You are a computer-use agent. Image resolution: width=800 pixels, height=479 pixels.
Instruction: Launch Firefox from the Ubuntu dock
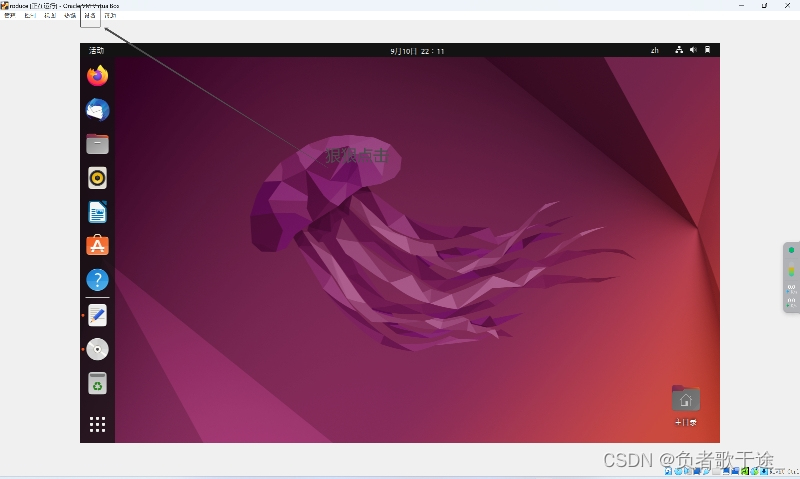(x=97, y=75)
